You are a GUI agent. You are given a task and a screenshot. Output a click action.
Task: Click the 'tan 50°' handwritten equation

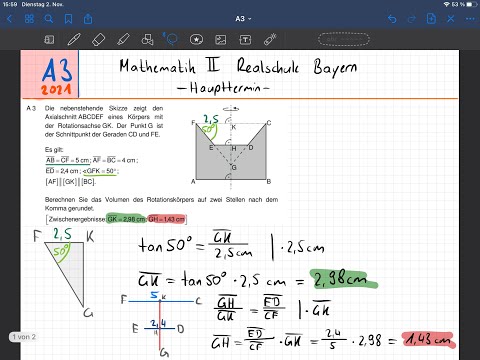(231, 246)
